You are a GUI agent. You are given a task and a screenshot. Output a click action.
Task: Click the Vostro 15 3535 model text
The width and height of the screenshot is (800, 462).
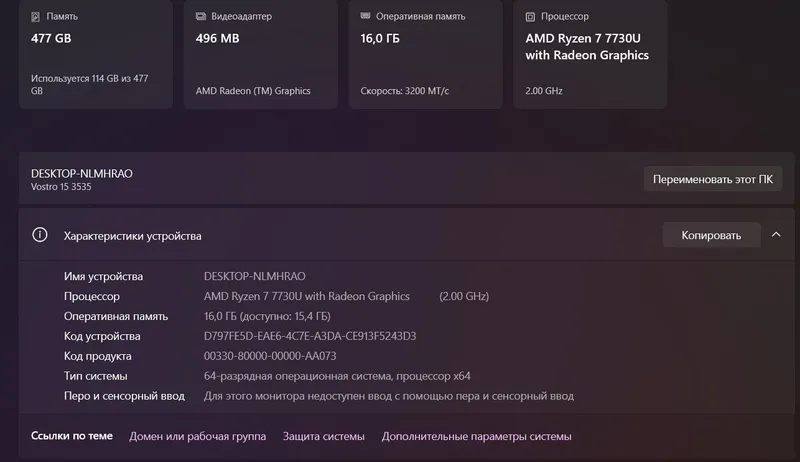pyautogui.click(x=61, y=187)
